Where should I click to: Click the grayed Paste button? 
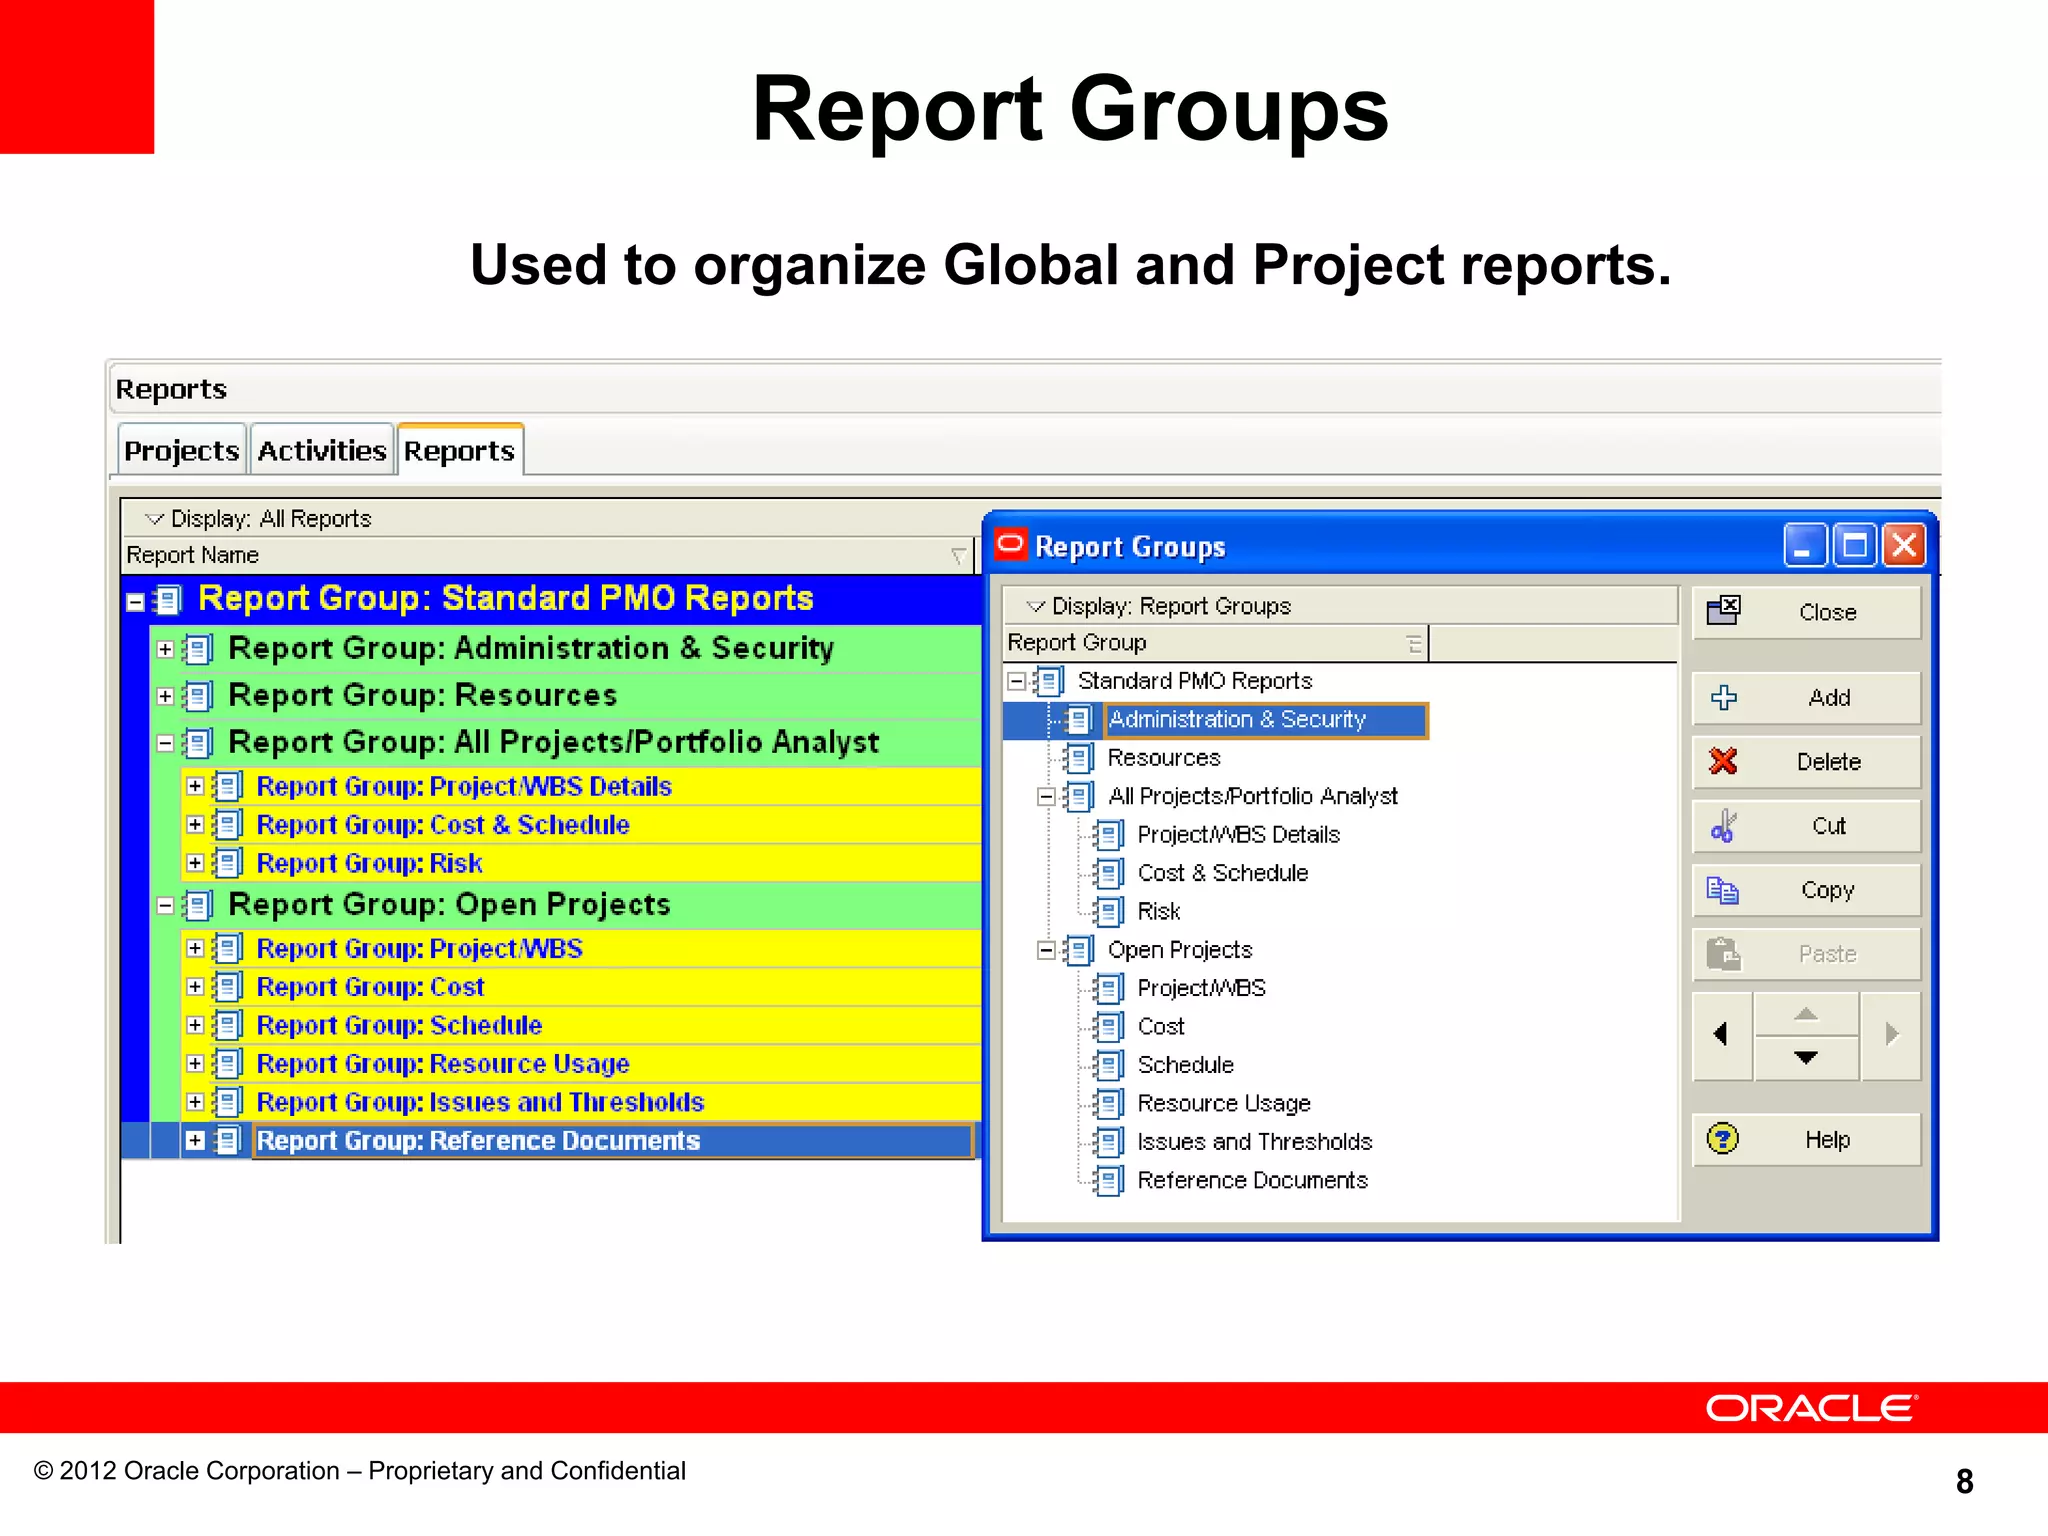[1806, 954]
